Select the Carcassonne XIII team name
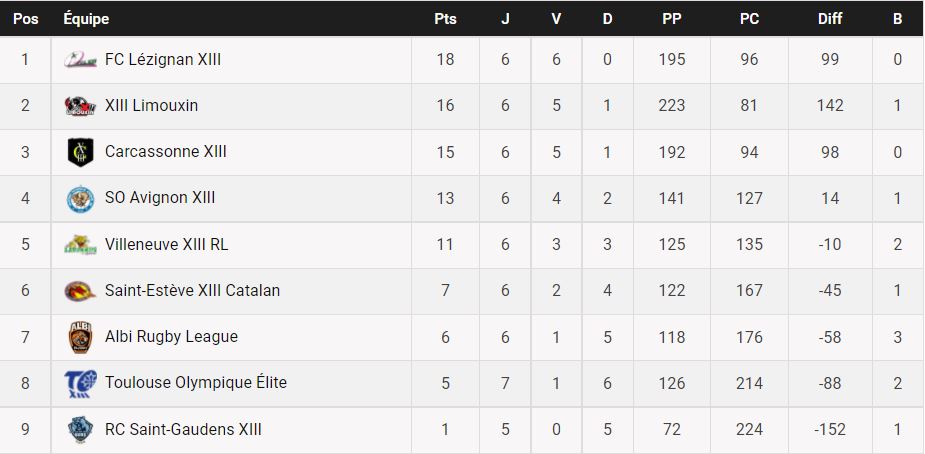The width and height of the screenshot is (925, 454). tap(165, 152)
